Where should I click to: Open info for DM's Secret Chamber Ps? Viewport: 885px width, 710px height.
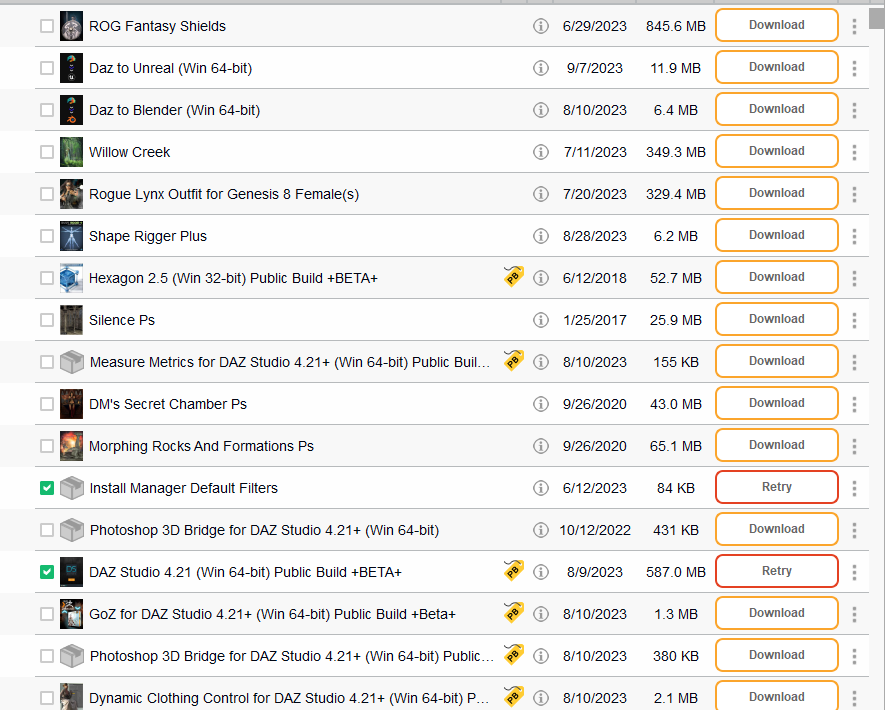[x=541, y=404]
